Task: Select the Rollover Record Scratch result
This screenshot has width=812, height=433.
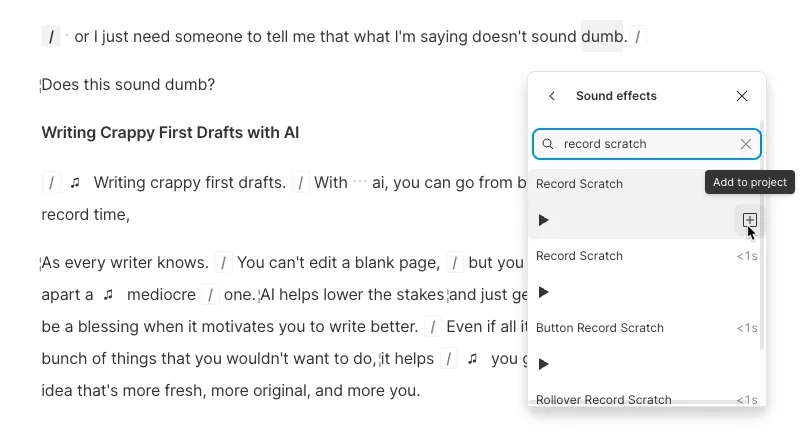Action: (604, 399)
